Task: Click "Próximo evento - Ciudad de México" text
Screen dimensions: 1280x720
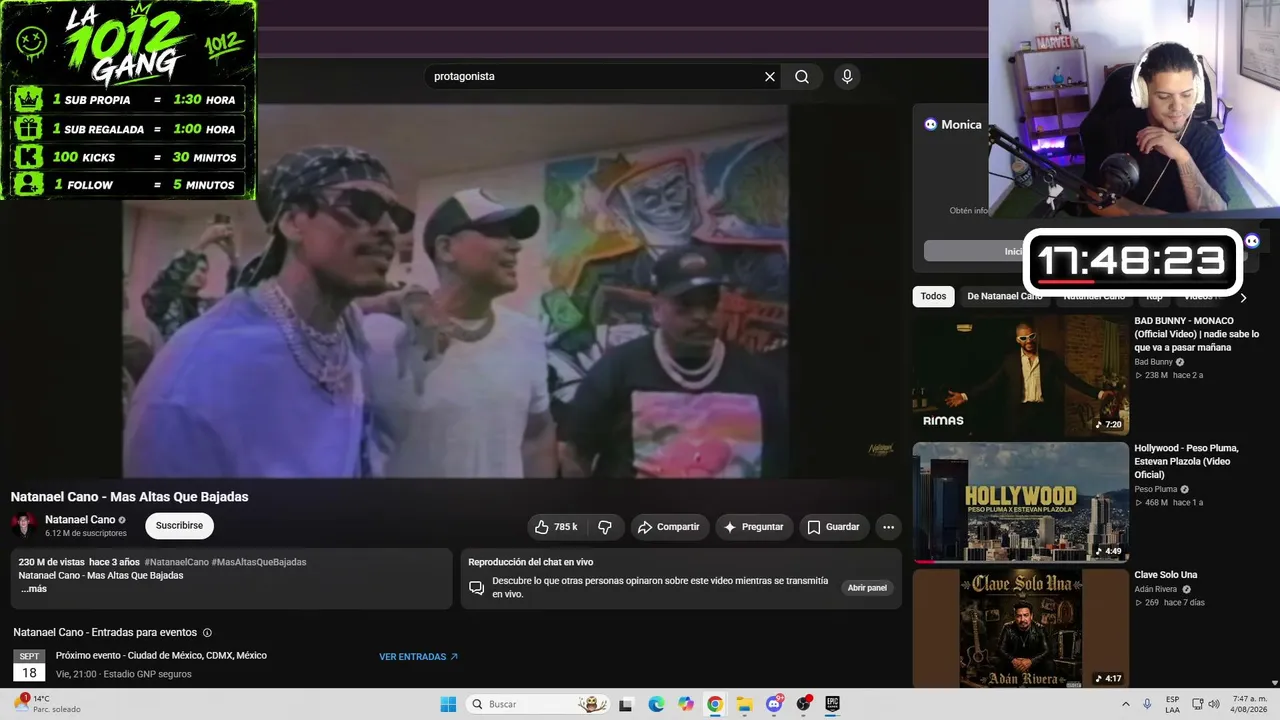Action: click(161, 656)
